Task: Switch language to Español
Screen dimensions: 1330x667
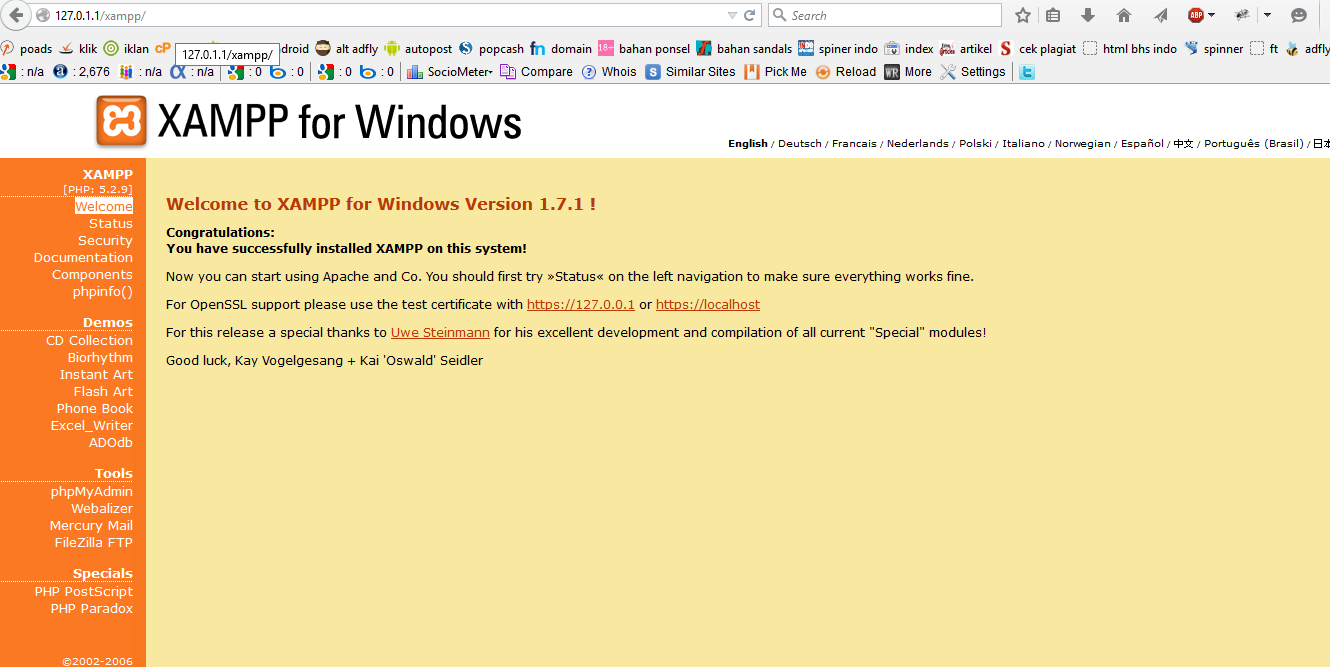Action: coord(1142,144)
